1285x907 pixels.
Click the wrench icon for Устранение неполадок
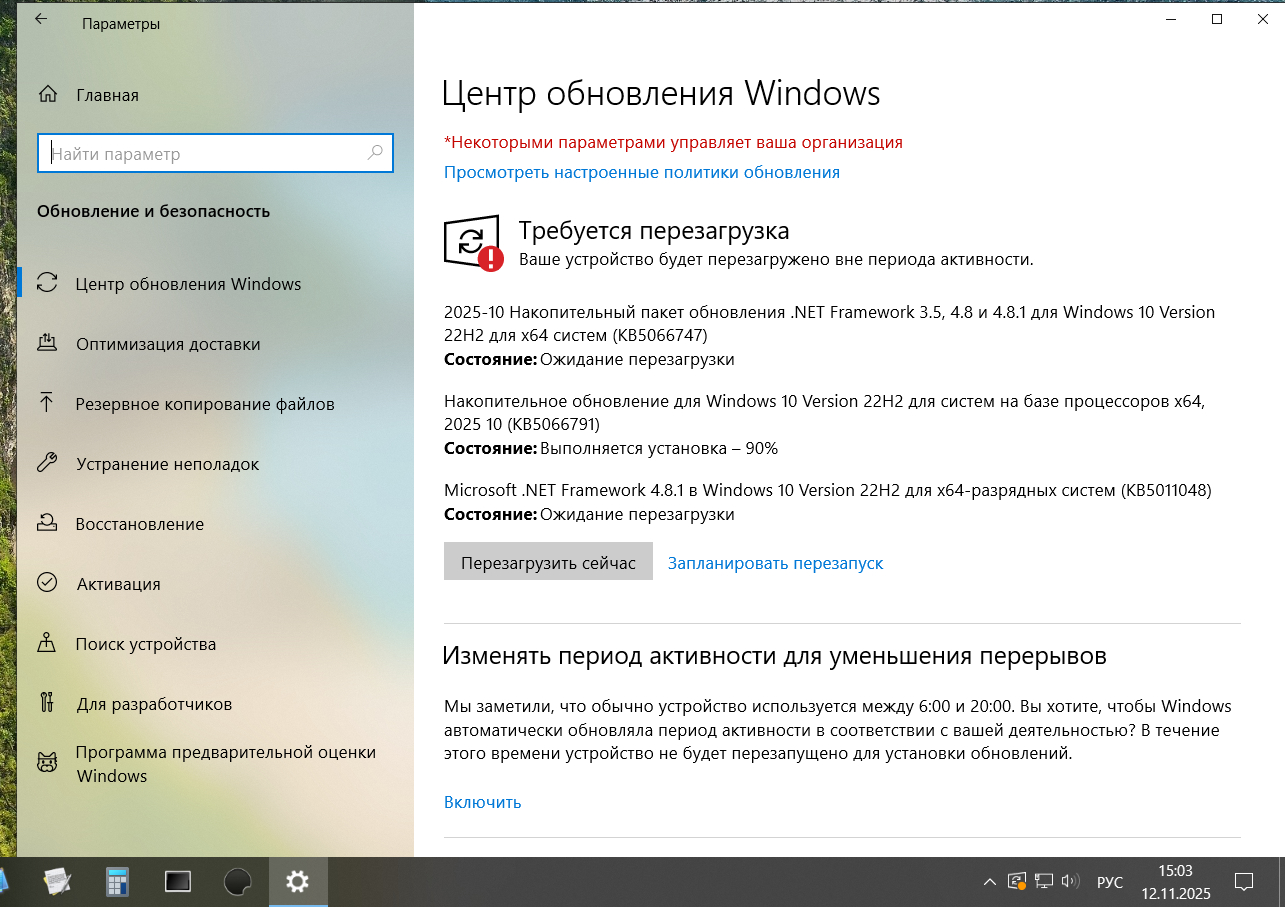point(47,463)
